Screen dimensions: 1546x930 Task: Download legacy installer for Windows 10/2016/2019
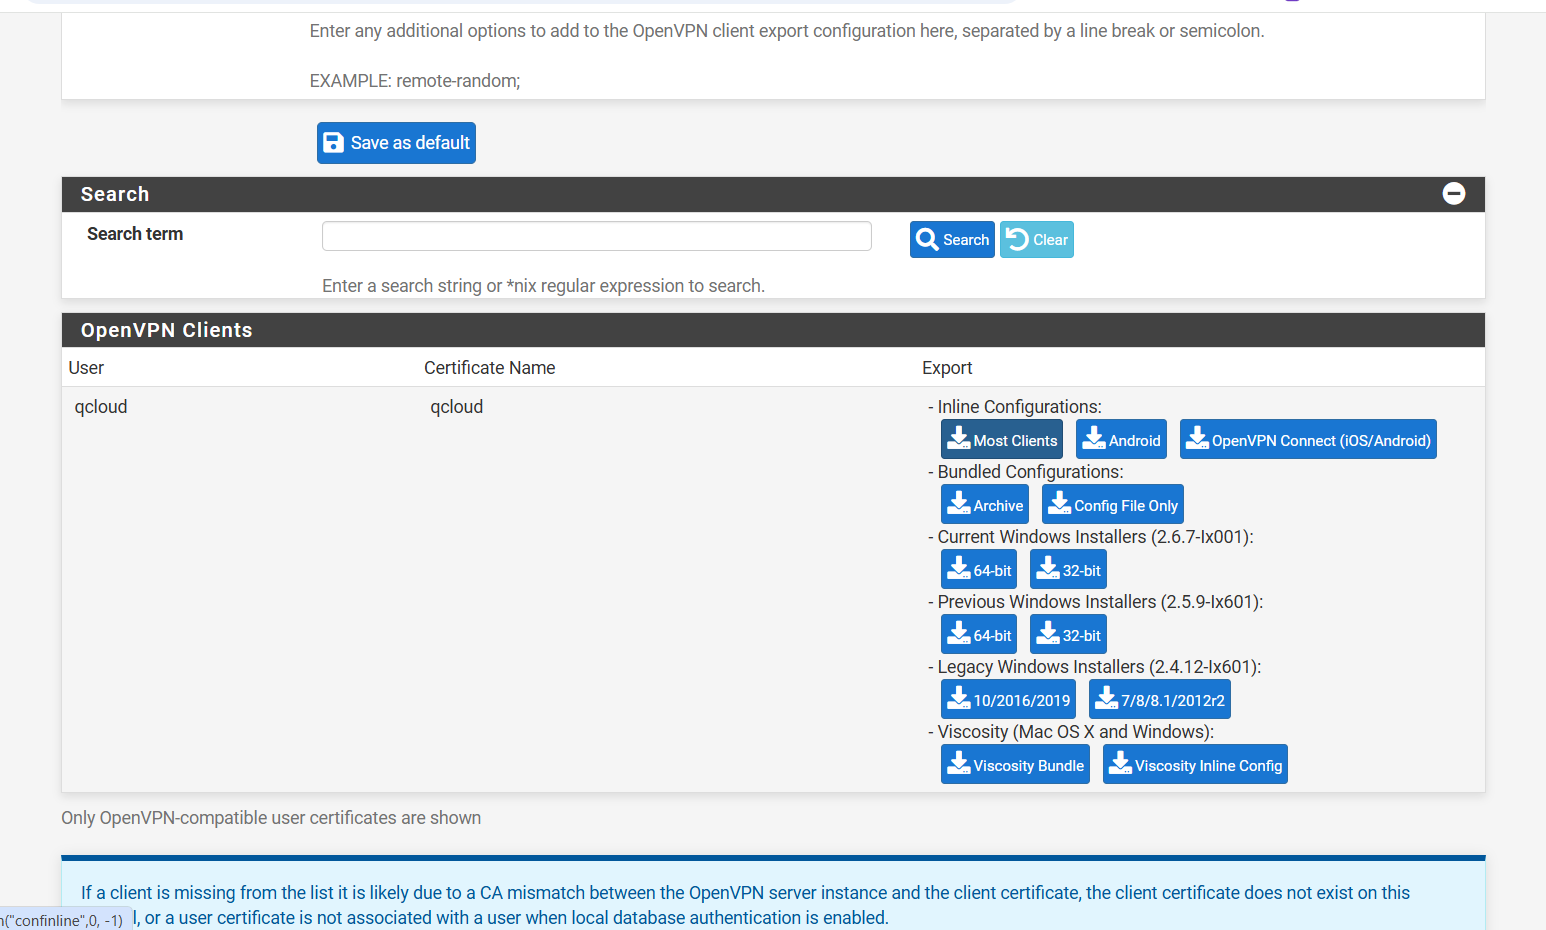1008,700
